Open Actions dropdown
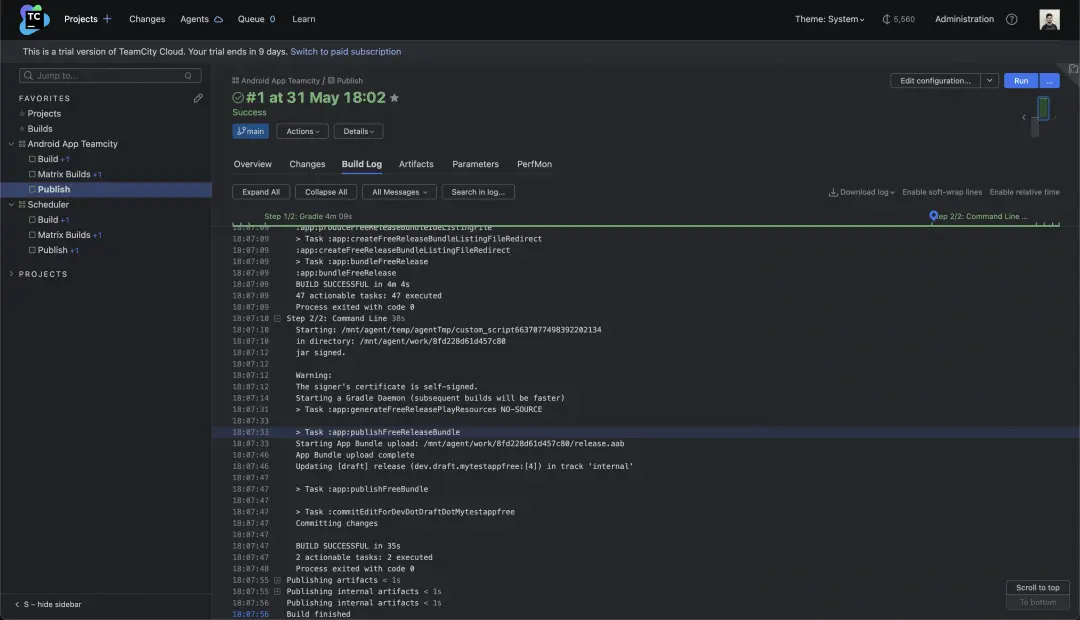Screen dimensions: 1080x620 click(x=302, y=132)
